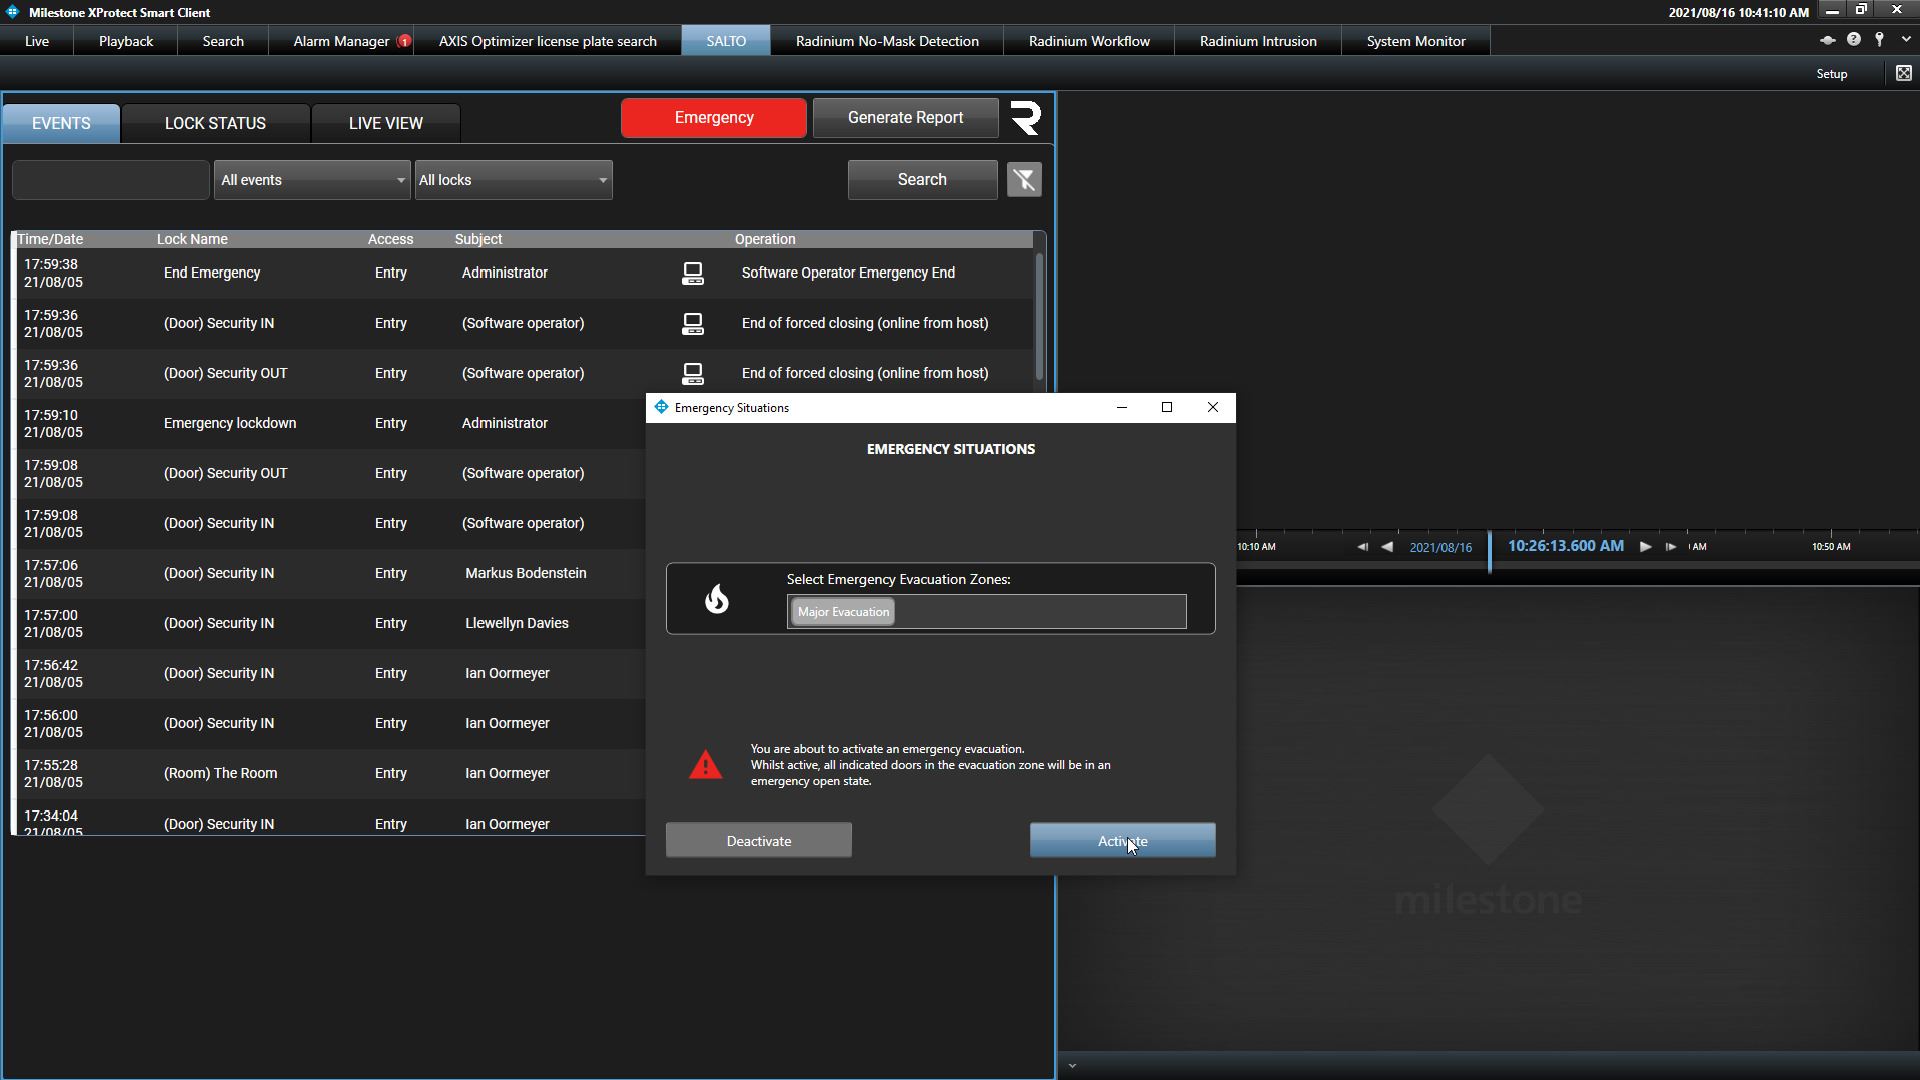The height and width of the screenshot is (1080, 1920).
Task: Sort by Lock Name column header
Action: tap(192, 239)
